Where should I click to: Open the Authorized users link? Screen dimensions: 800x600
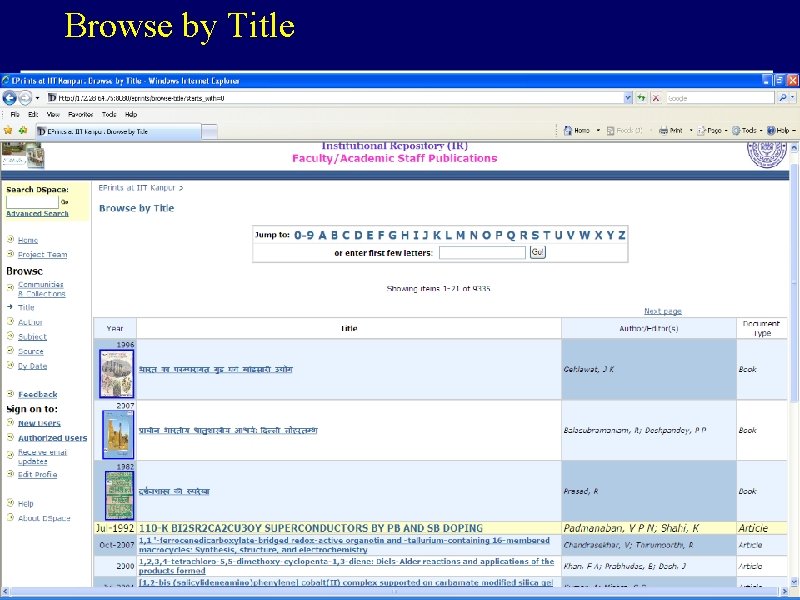pos(52,438)
